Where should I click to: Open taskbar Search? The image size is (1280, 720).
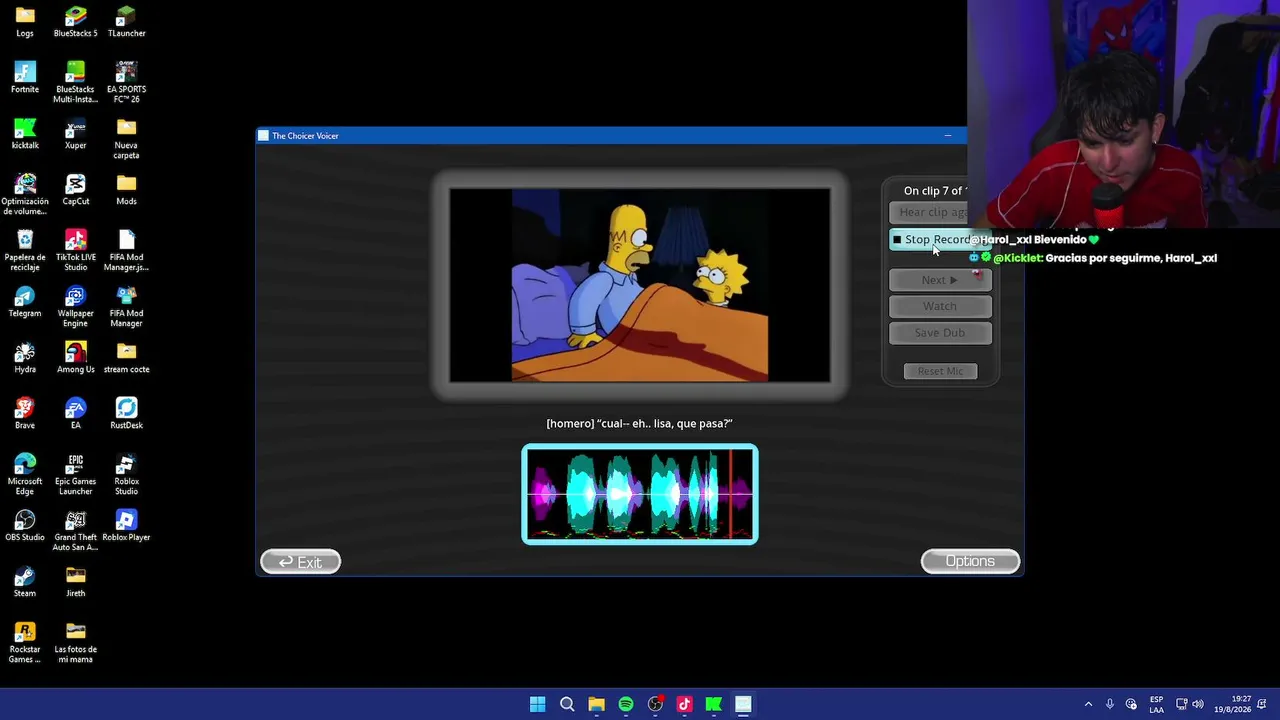click(567, 704)
